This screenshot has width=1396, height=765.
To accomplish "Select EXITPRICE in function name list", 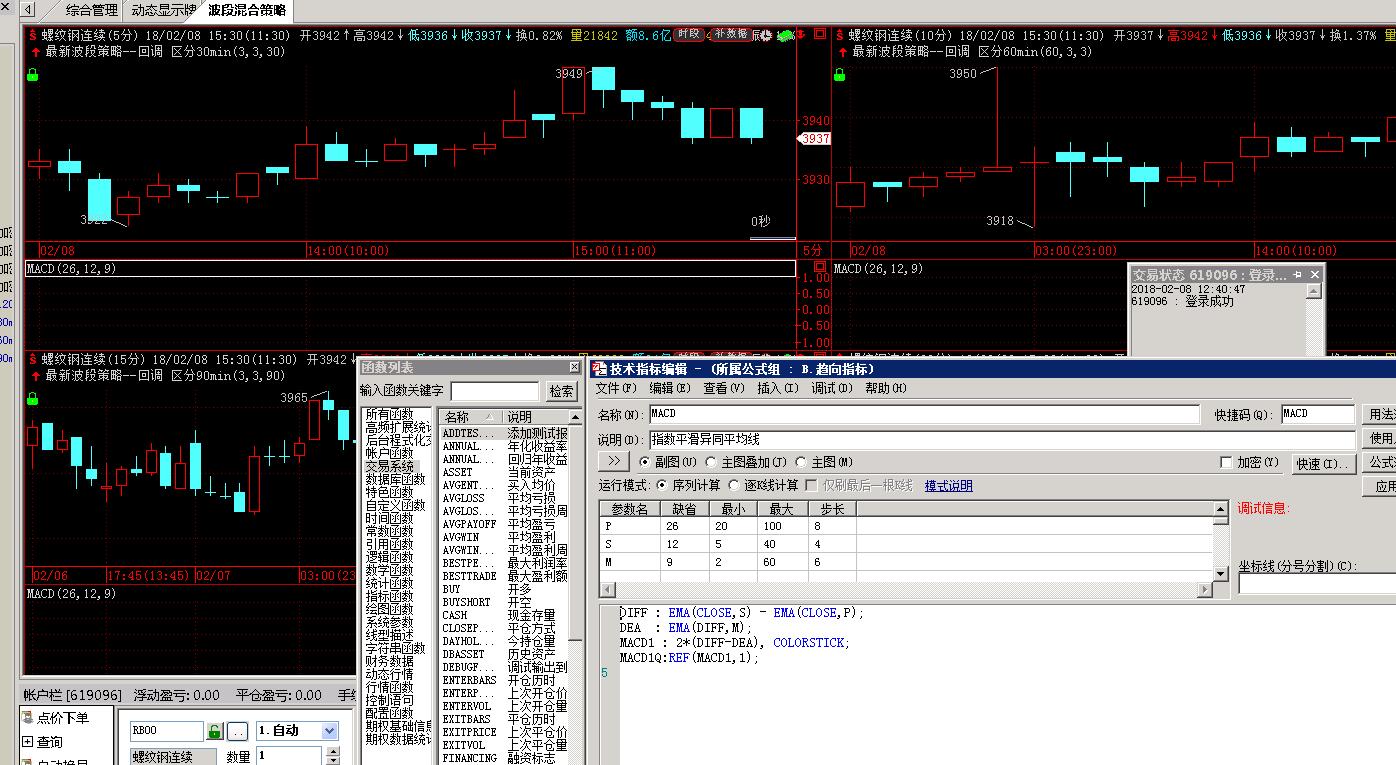I will [x=470, y=732].
